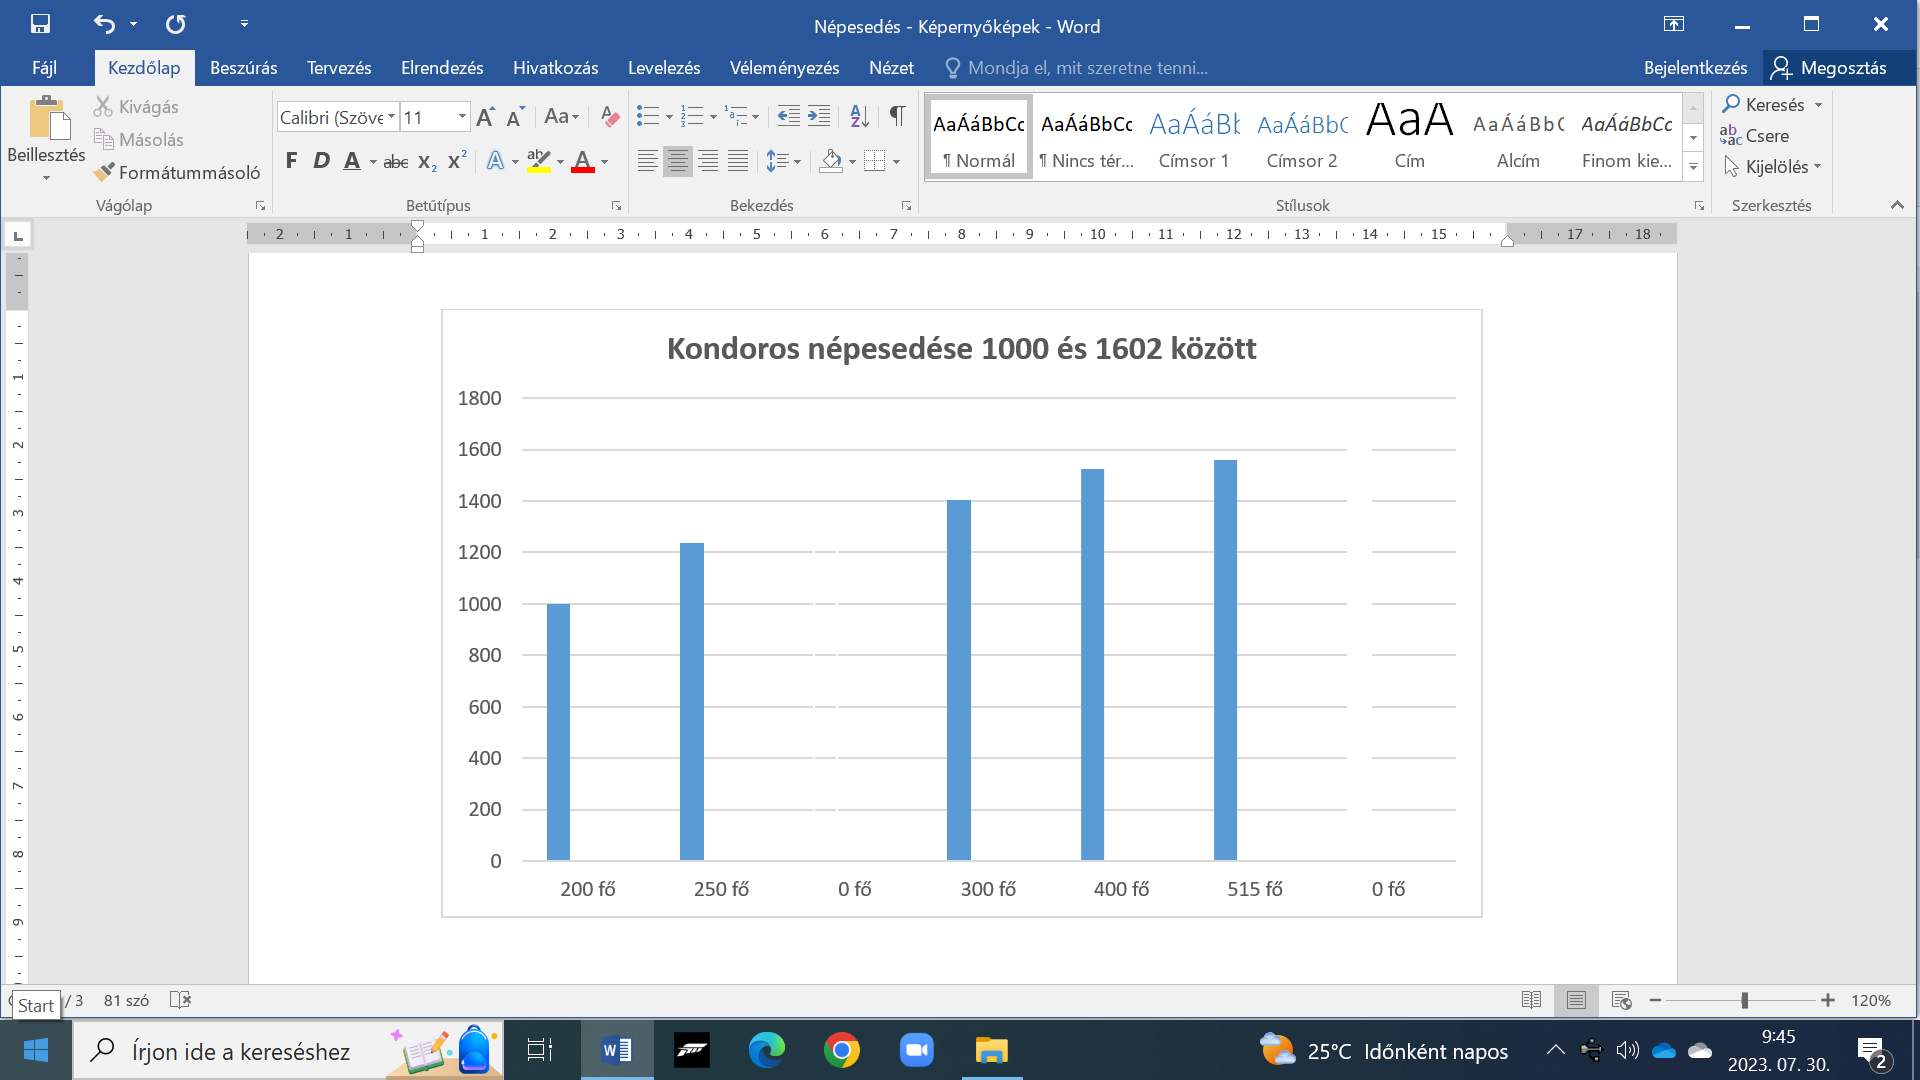Viewport: 1920px width, 1080px height.
Task: Switch to the Elrendezés tab
Action: [x=442, y=67]
